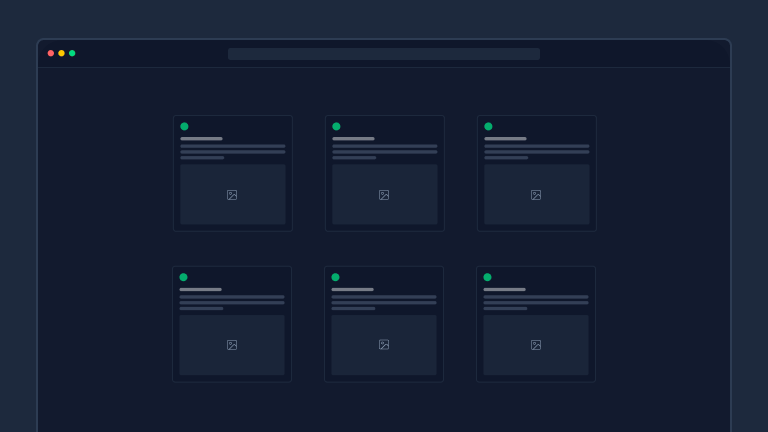The image size is (768, 432).
Task: Select the green avatar dot in top-left card
Action: coord(184,127)
